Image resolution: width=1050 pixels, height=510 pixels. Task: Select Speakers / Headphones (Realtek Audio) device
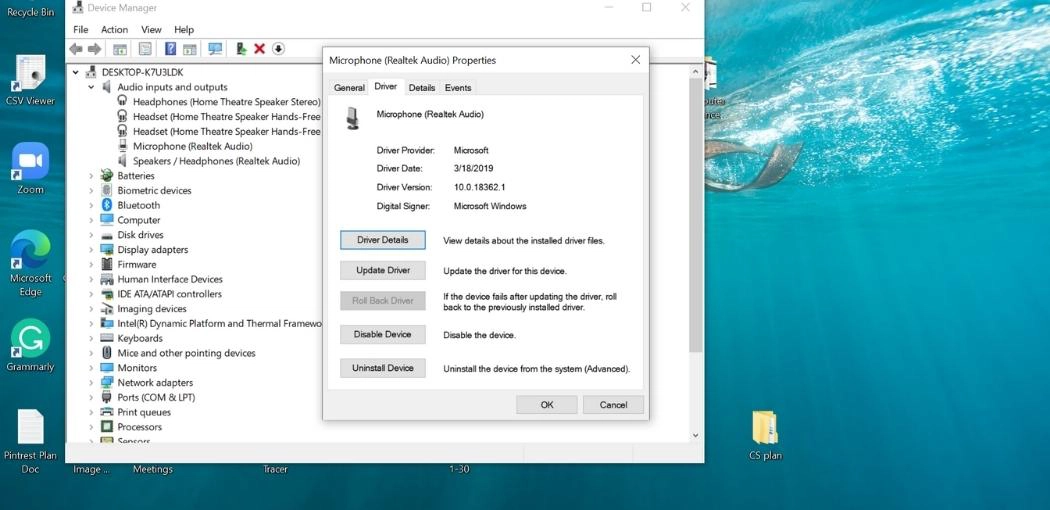(208, 161)
